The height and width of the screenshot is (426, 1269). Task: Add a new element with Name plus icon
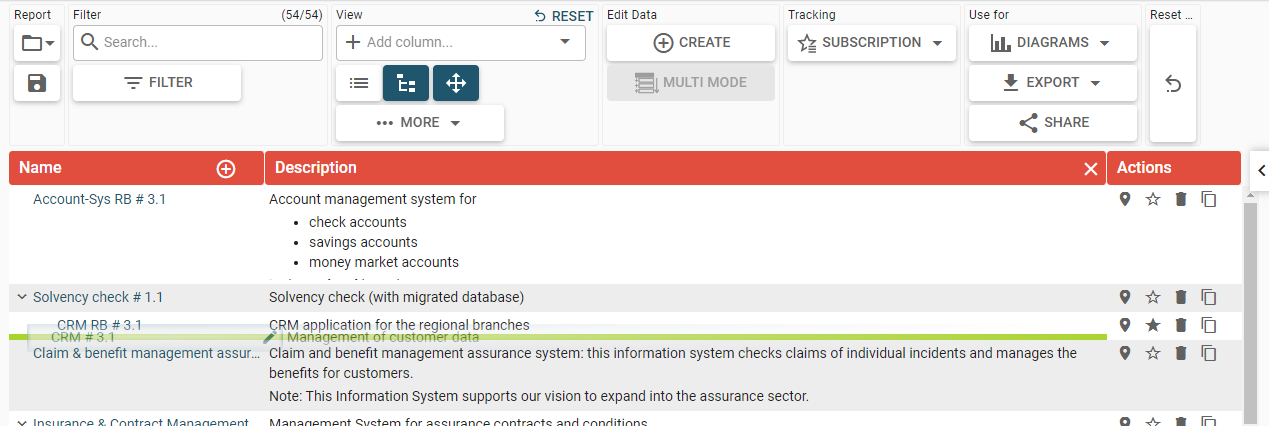(x=226, y=169)
